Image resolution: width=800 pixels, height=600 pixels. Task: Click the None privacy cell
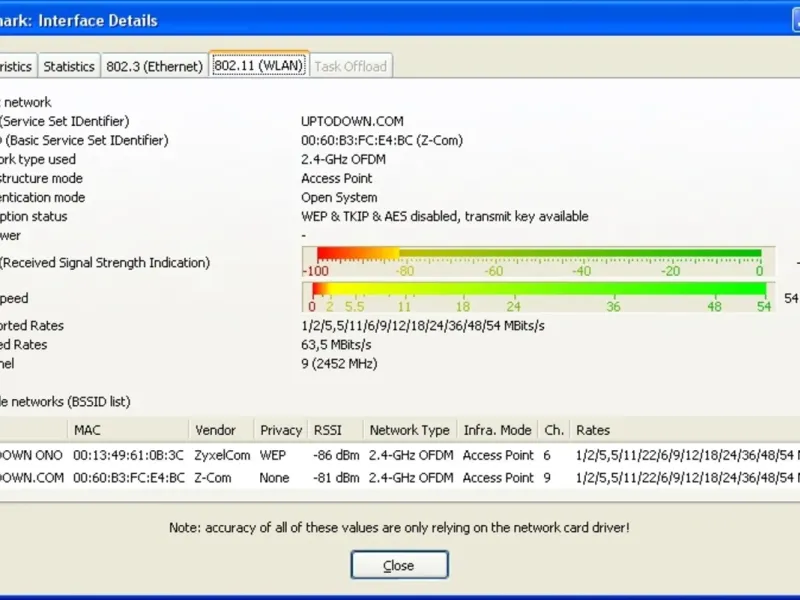pyautogui.click(x=274, y=478)
